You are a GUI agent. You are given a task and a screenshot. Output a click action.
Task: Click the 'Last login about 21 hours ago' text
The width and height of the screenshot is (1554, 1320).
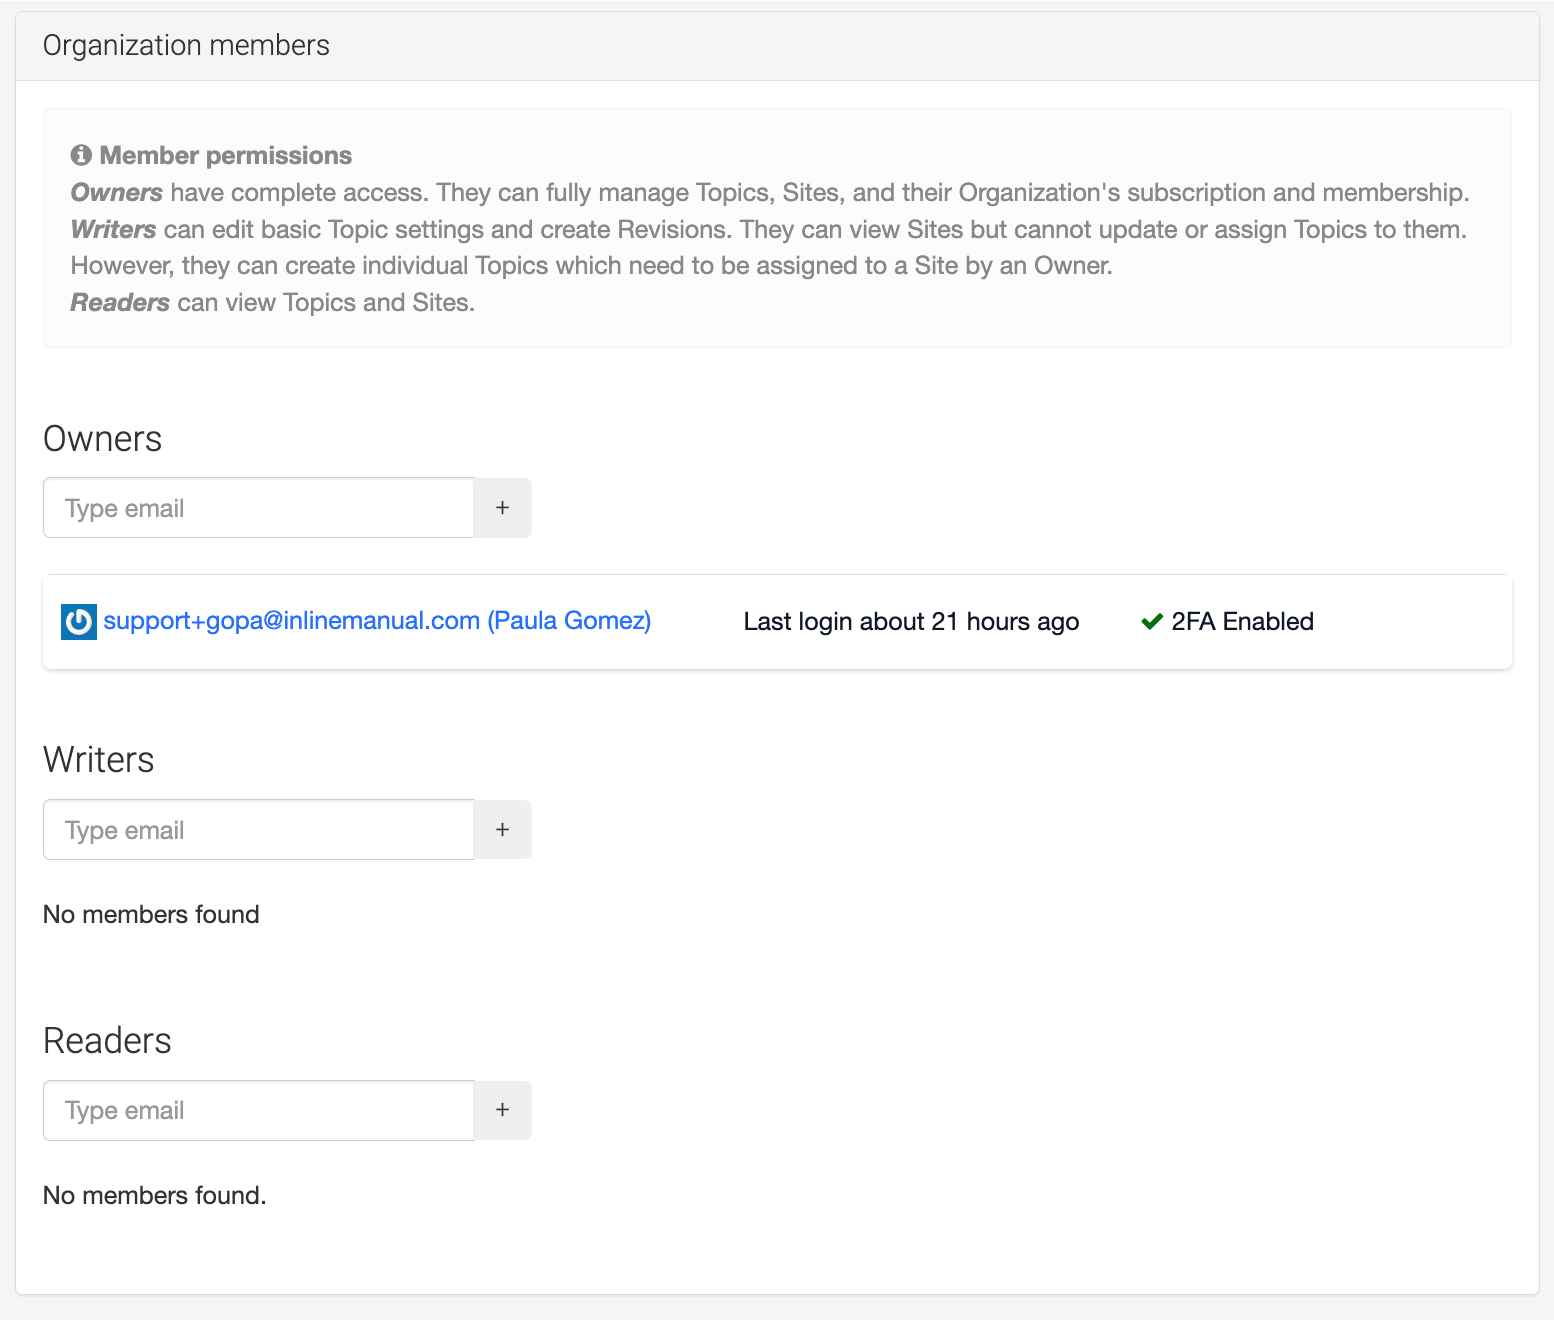[x=910, y=621]
